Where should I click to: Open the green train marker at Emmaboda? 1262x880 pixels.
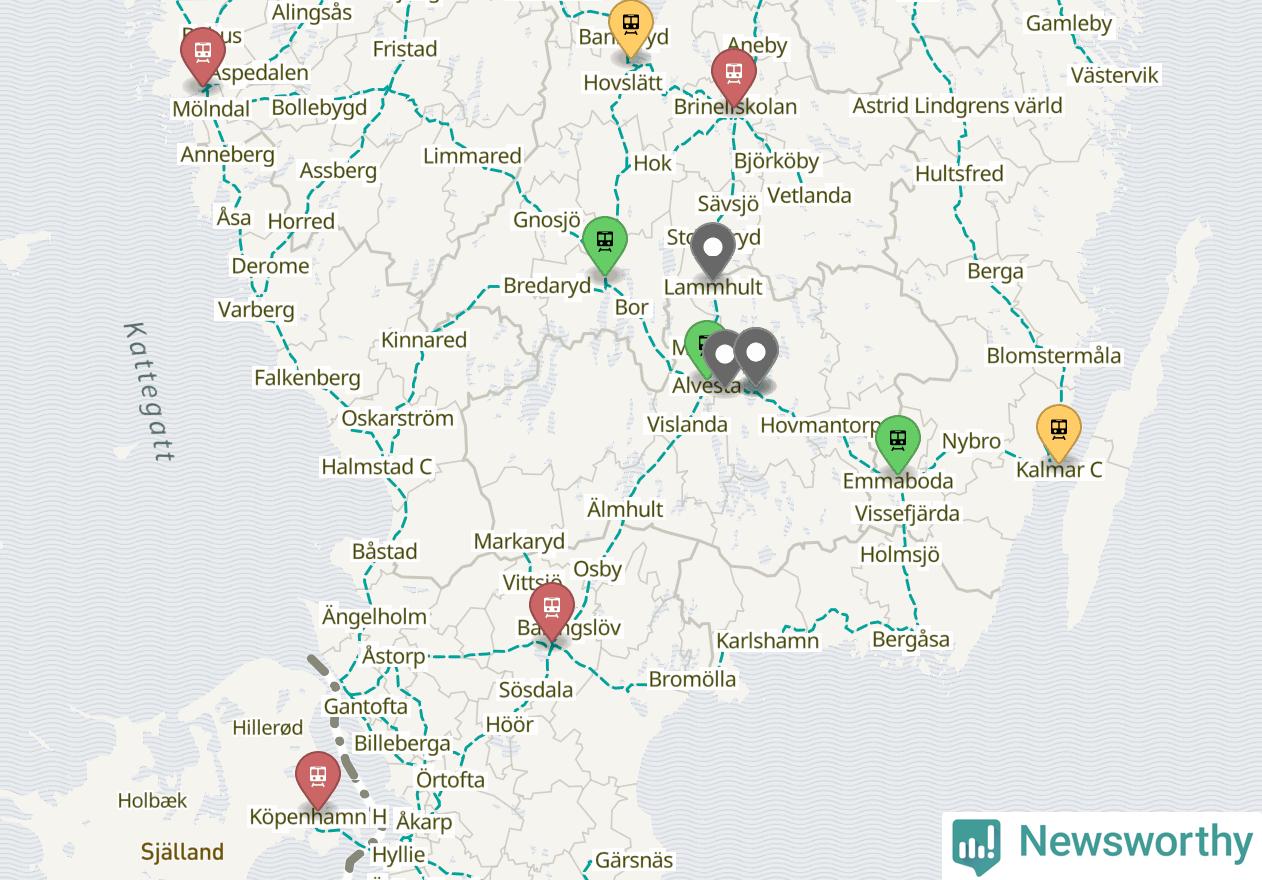(898, 442)
